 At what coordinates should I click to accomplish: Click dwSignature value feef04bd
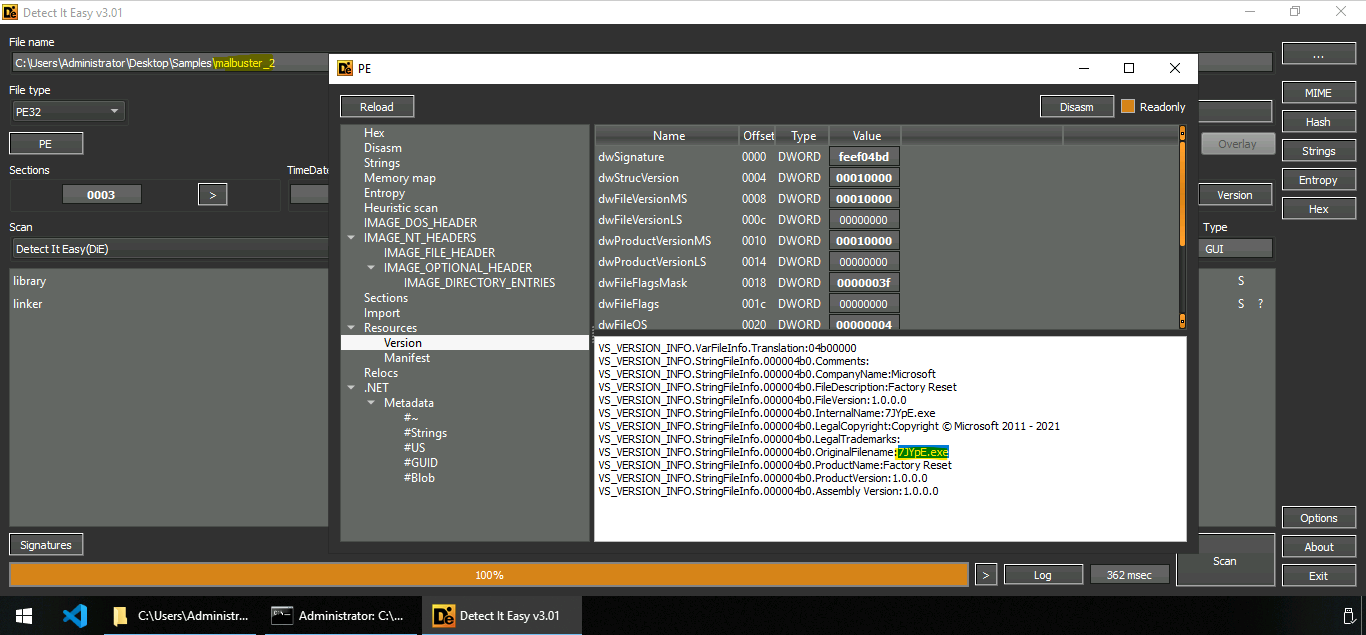click(864, 157)
